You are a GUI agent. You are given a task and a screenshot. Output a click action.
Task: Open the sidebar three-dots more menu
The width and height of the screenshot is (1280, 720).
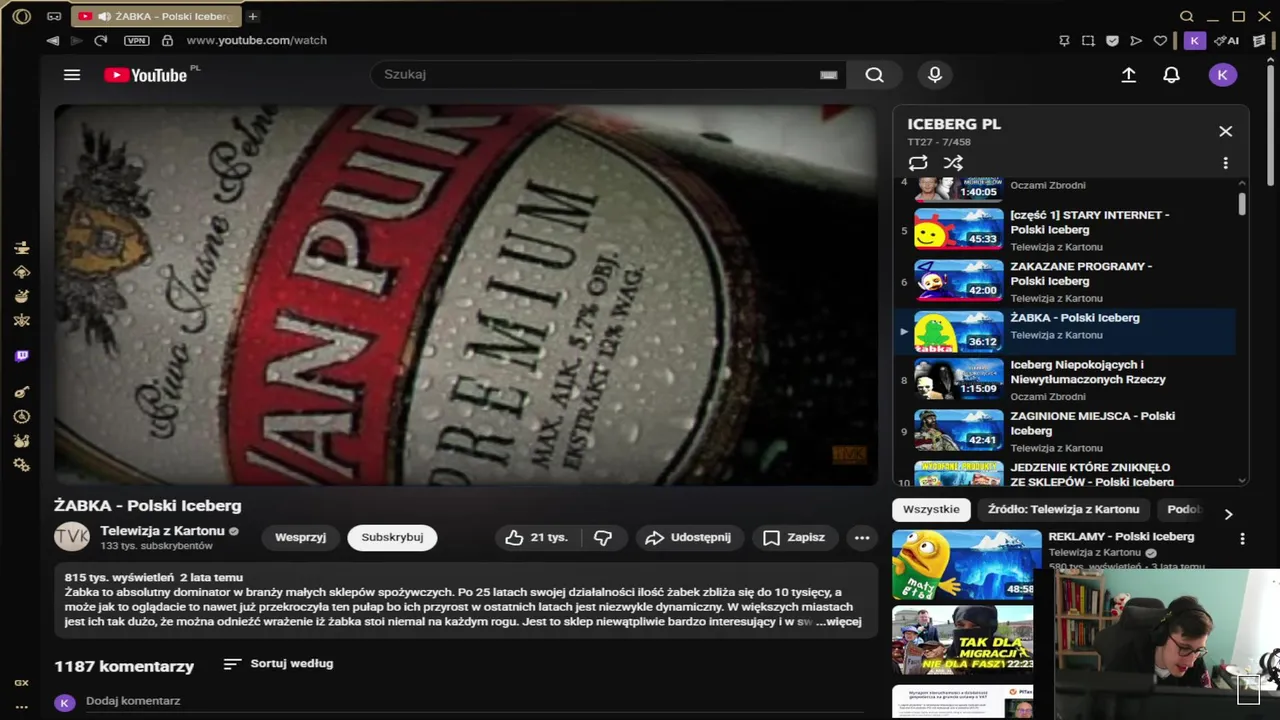pos(21,706)
